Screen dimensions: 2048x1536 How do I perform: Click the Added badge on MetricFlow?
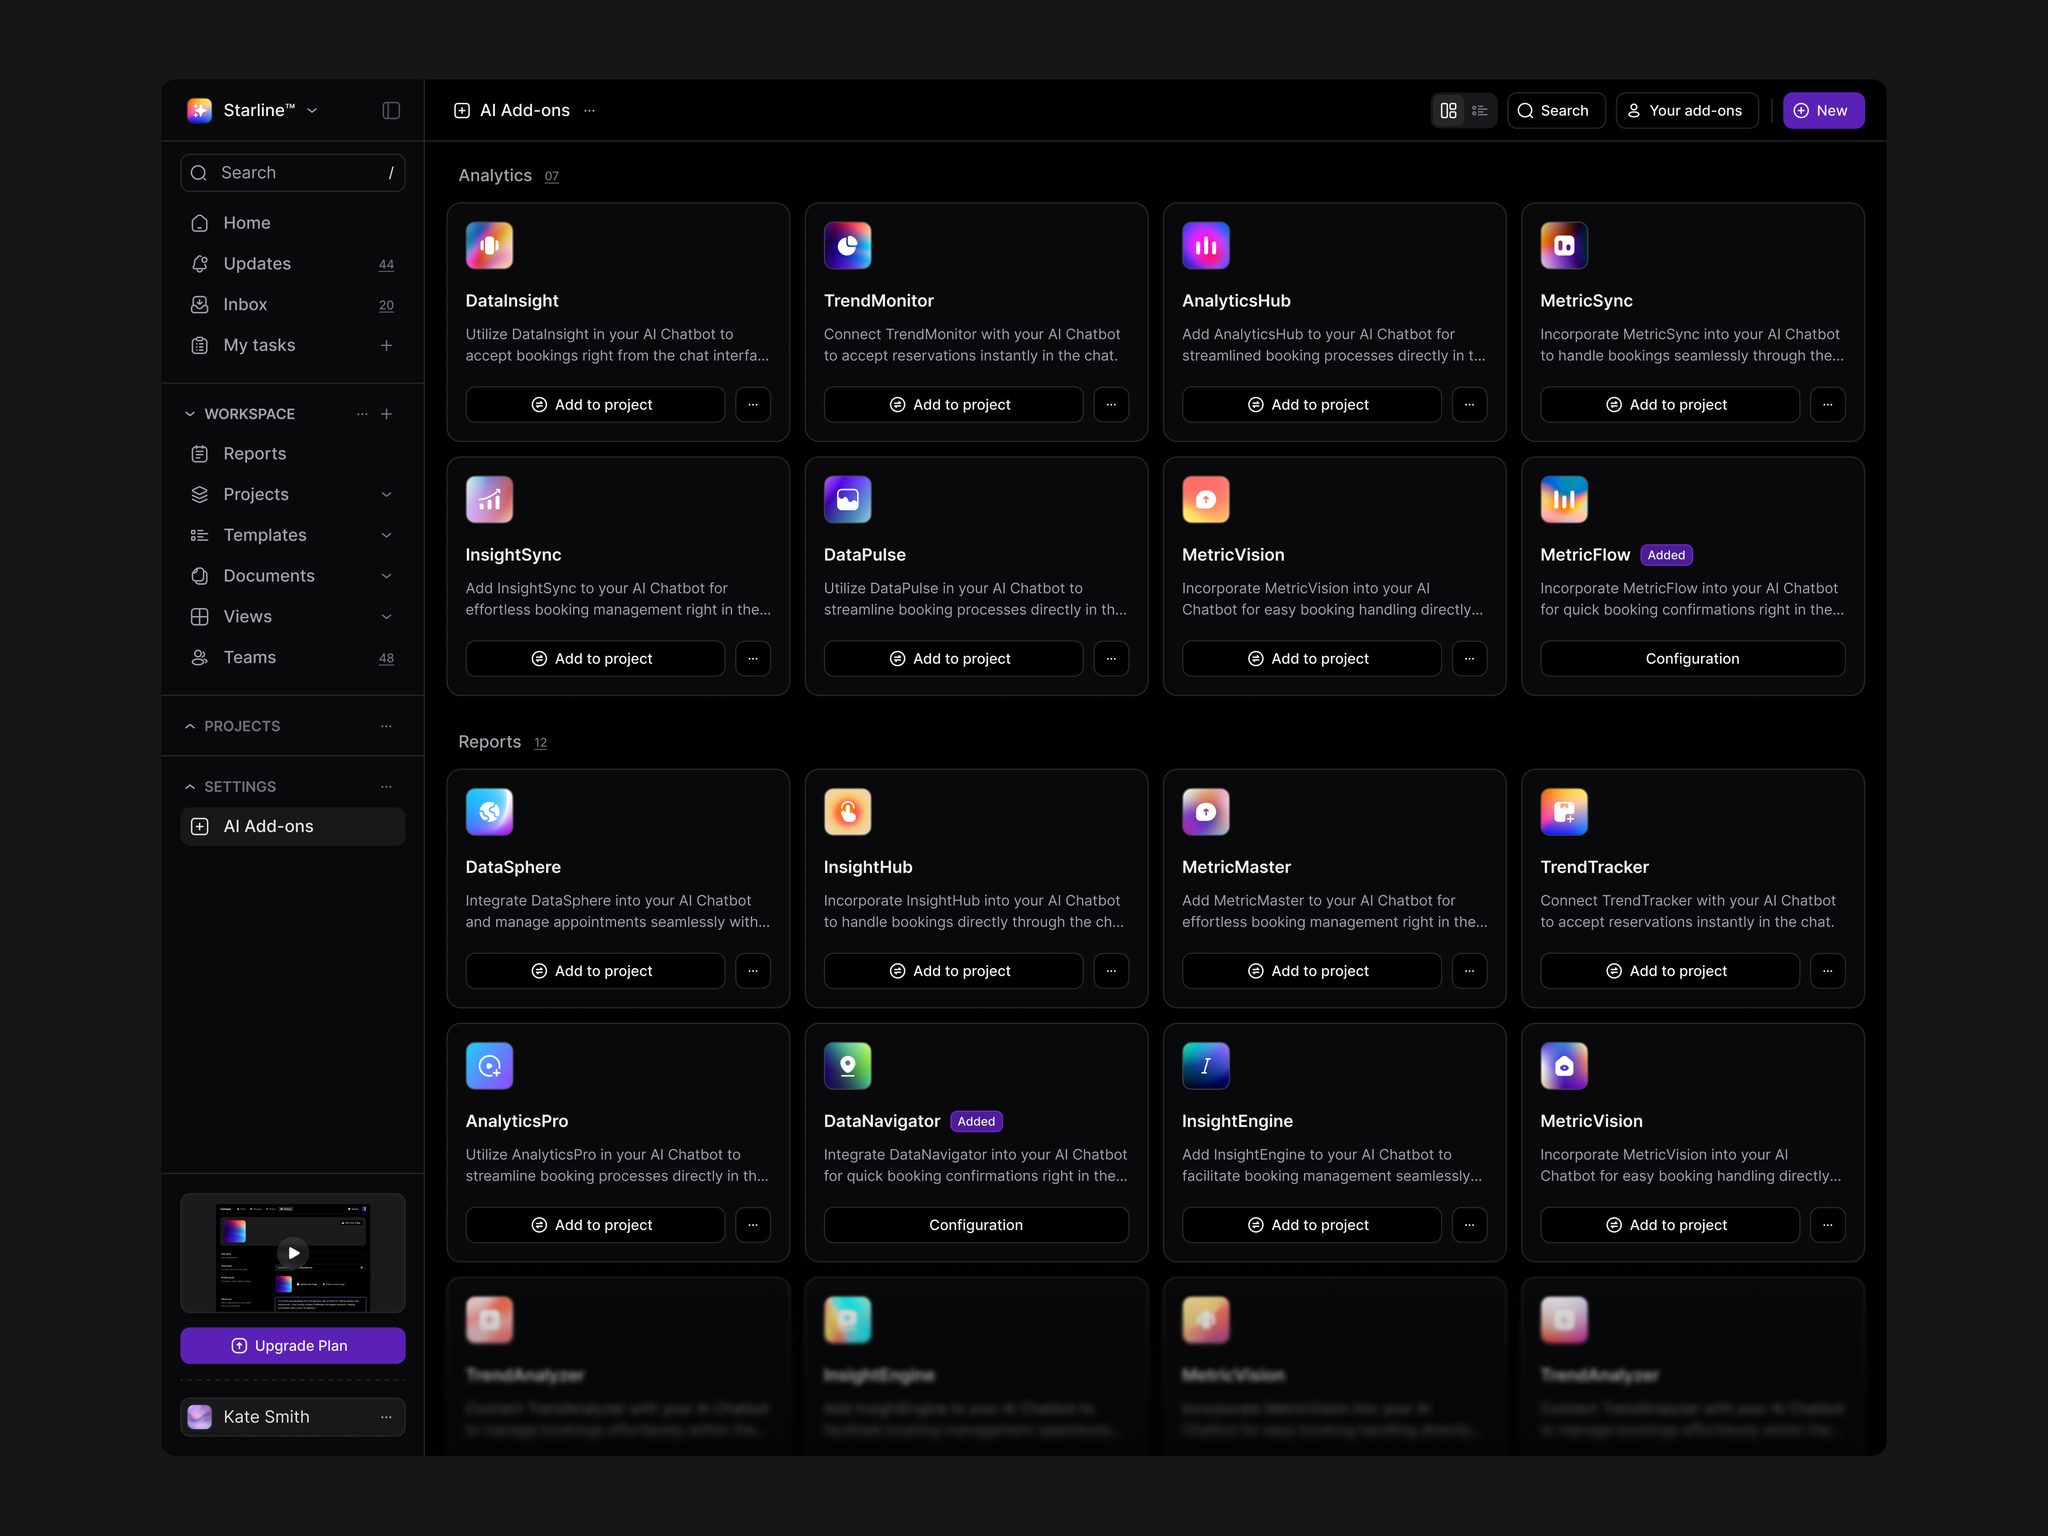point(1666,555)
